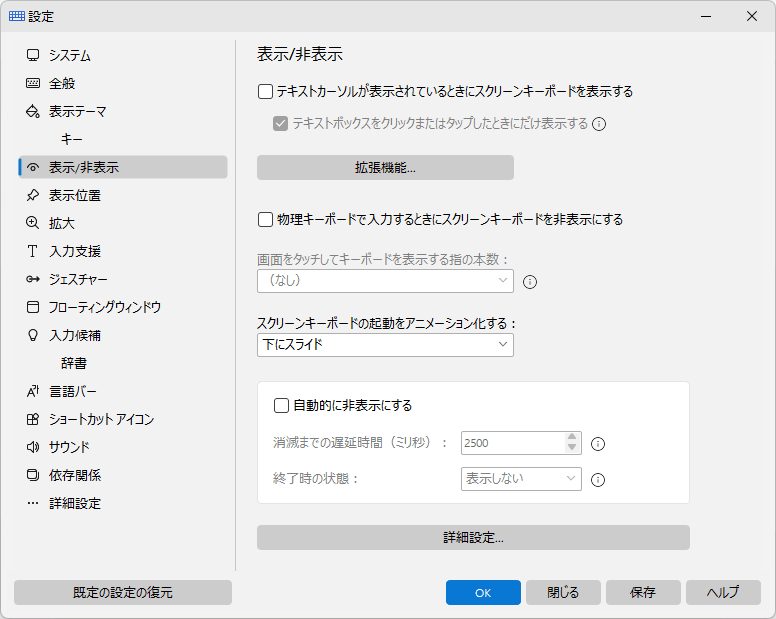Click the 閉じる button

click(x=563, y=592)
